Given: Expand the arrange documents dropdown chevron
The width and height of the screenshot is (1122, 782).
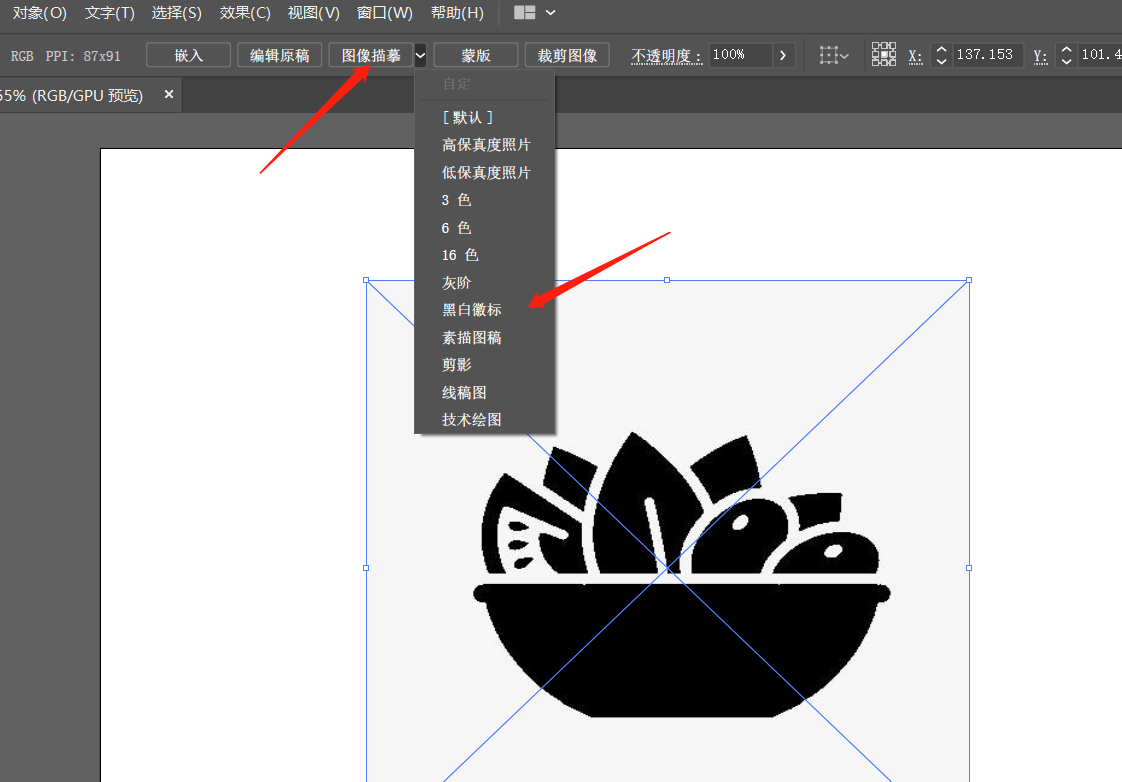Looking at the screenshot, I should click(x=550, y=13).
